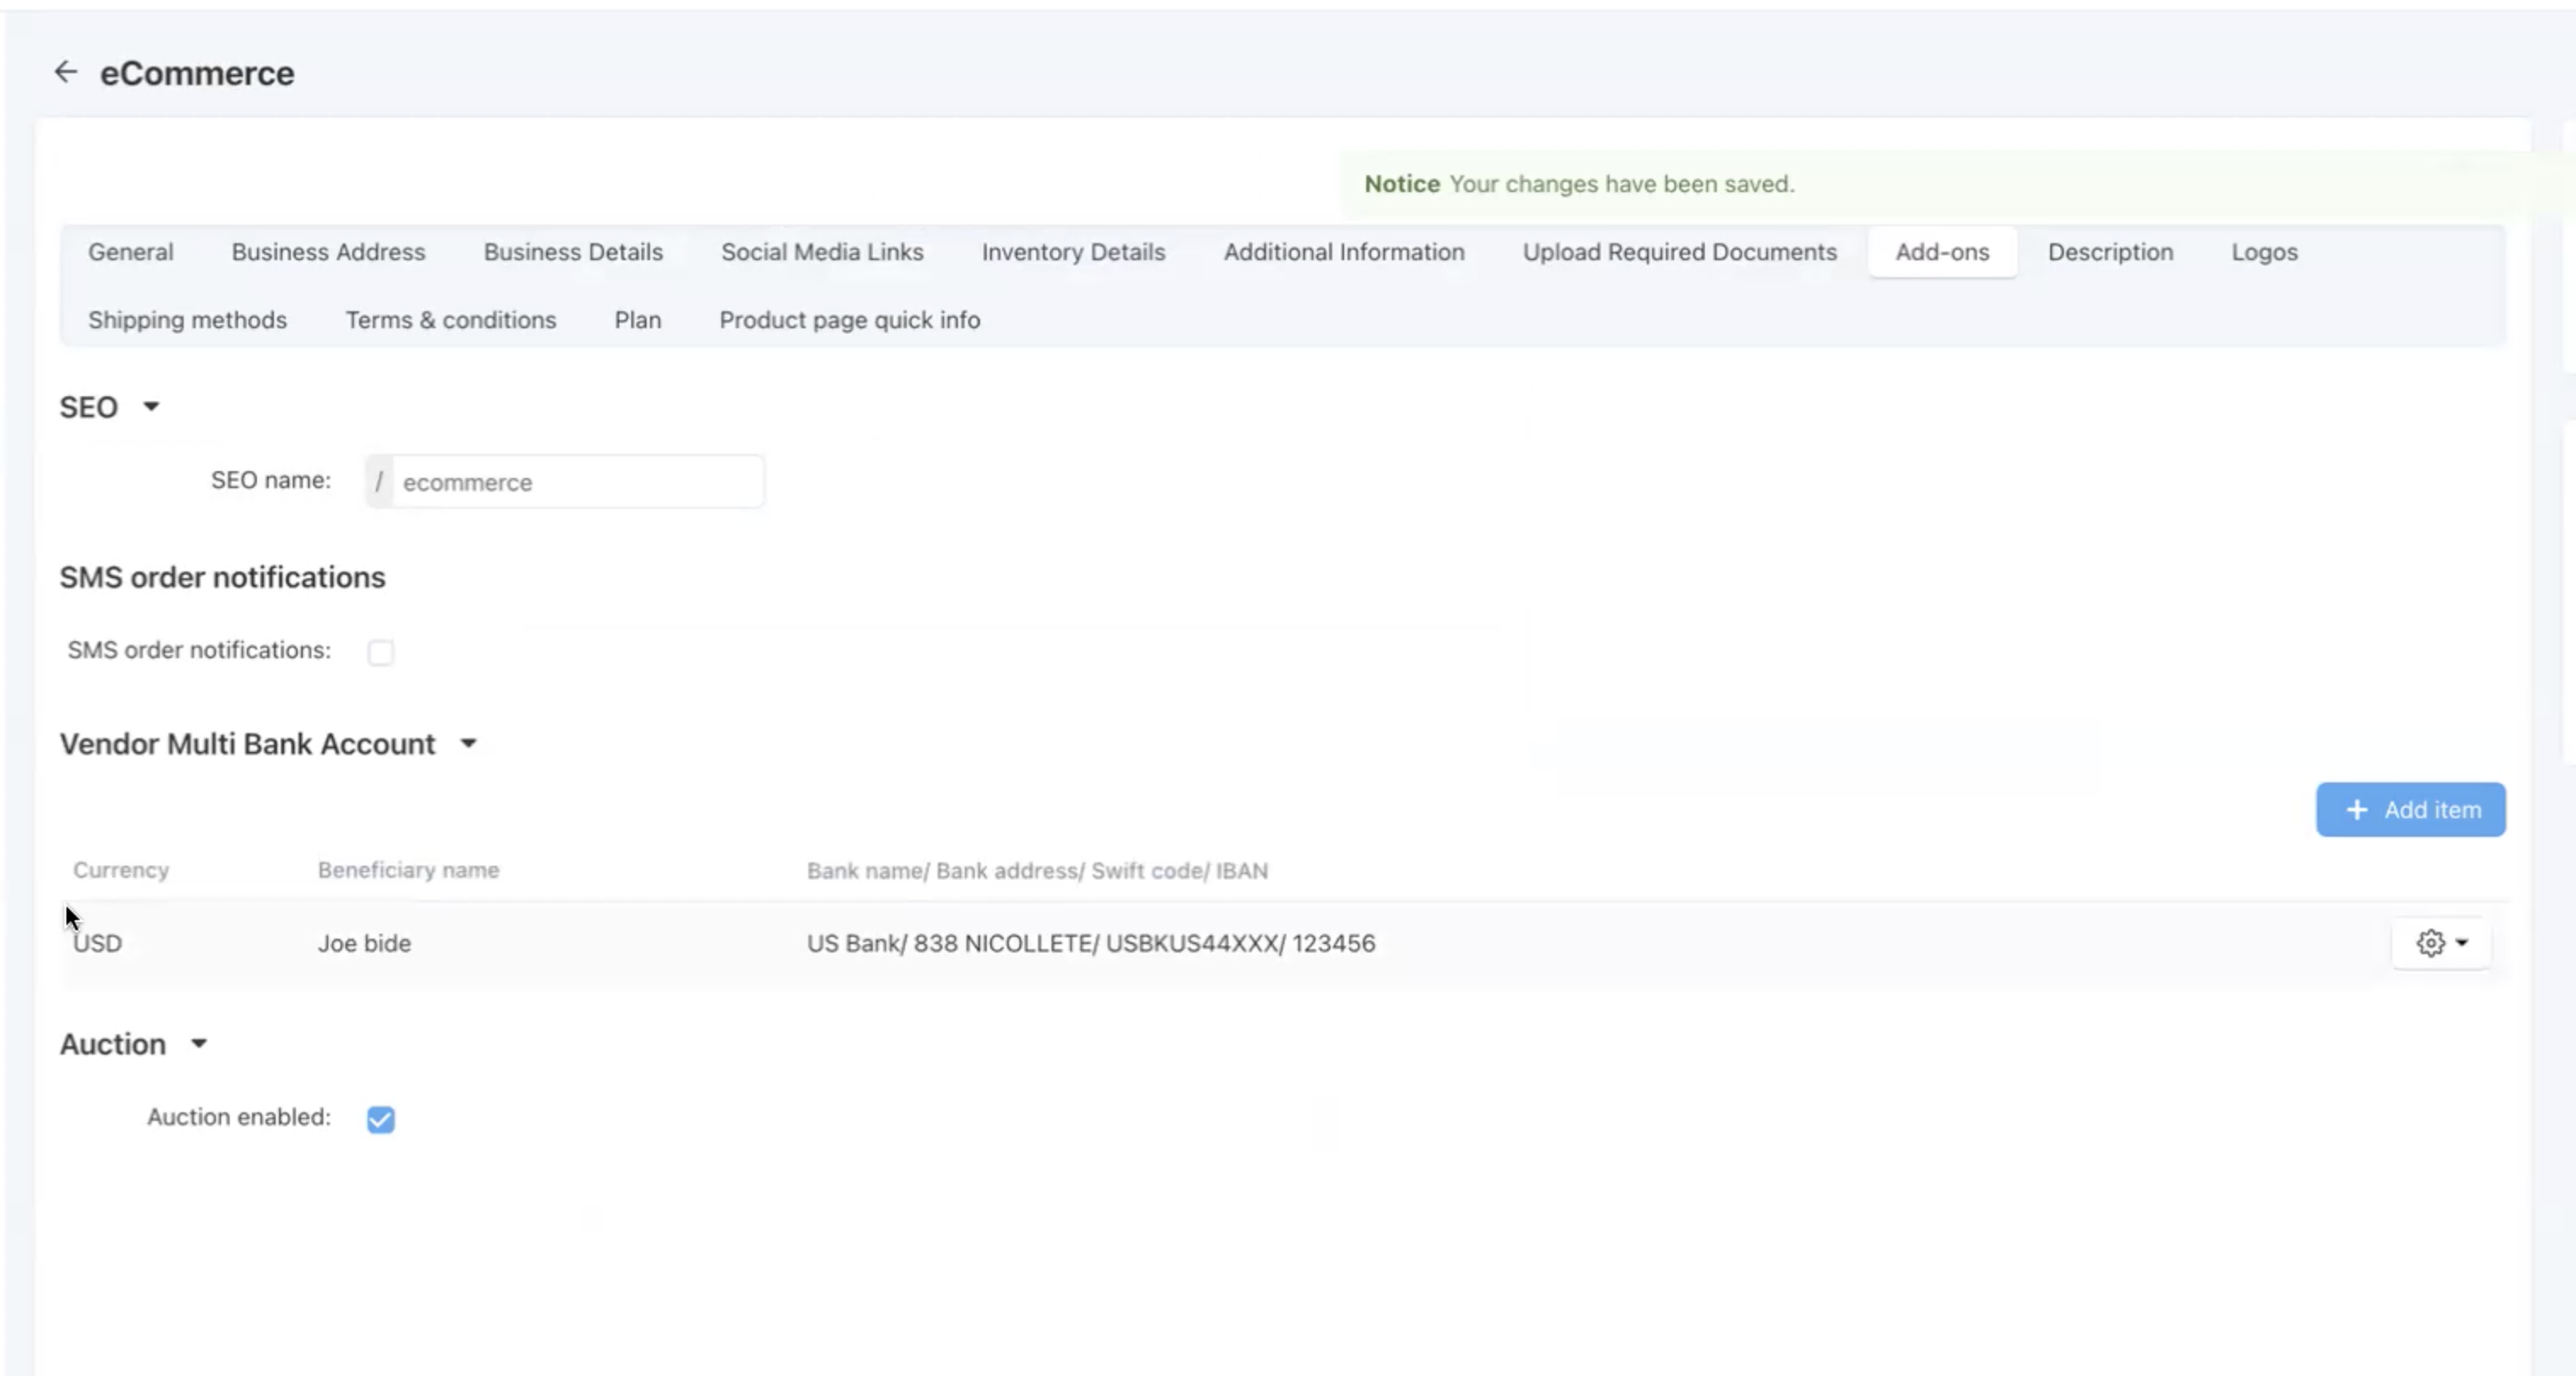This screenshot has height=1376, width=2576.
Task: Go to Terms & conditions tab
Action: coord(451,320)
